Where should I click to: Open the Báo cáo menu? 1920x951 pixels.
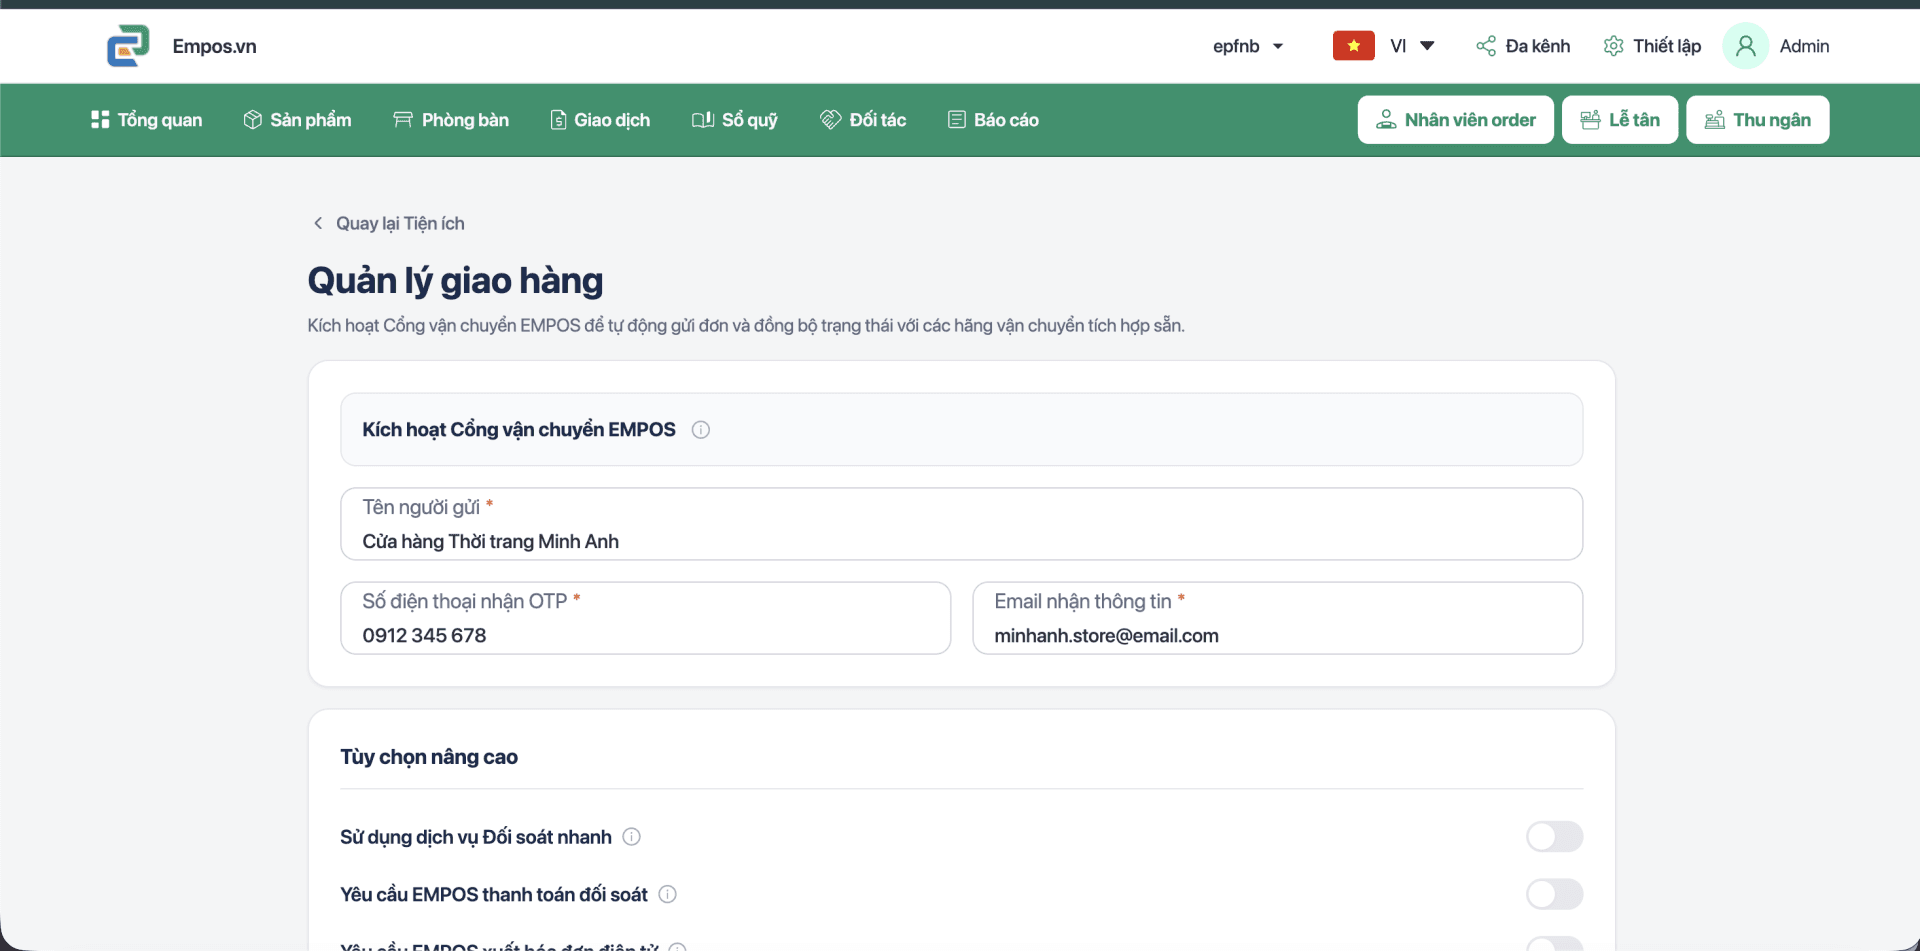coord(993,120)
